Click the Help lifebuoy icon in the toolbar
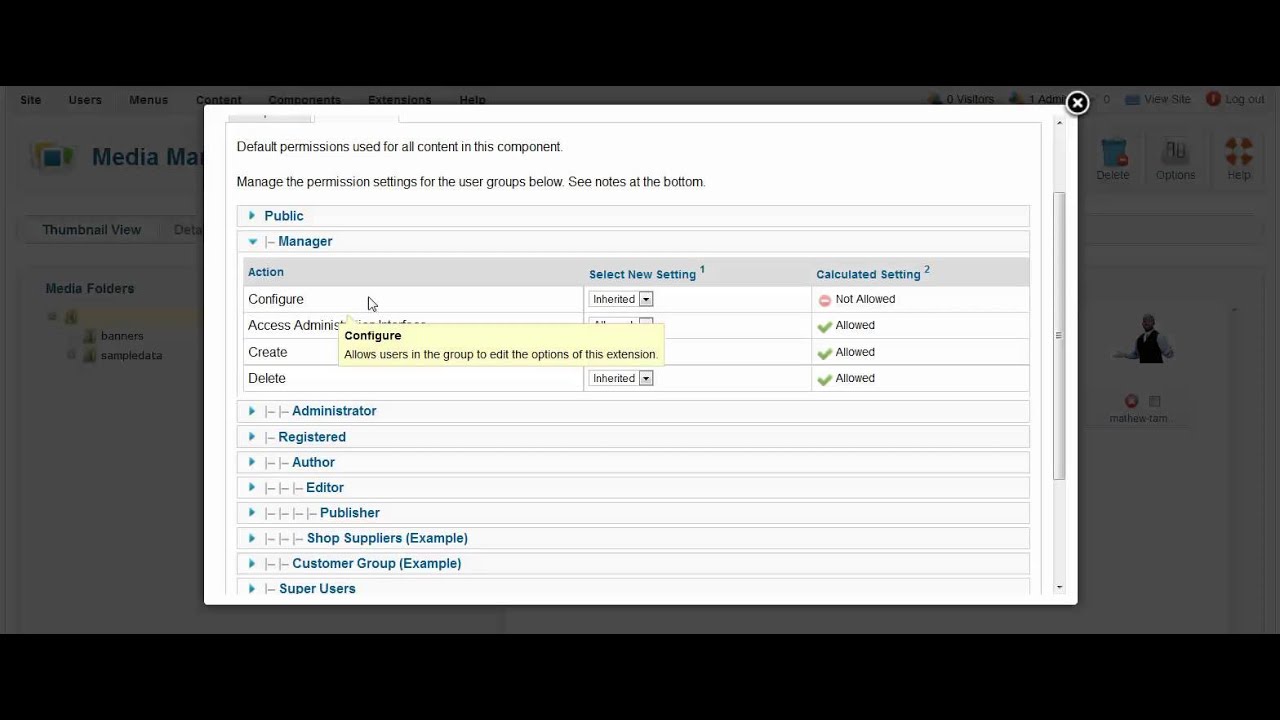The height and width of the screenshot is (720, 1280). (1239, 152)
